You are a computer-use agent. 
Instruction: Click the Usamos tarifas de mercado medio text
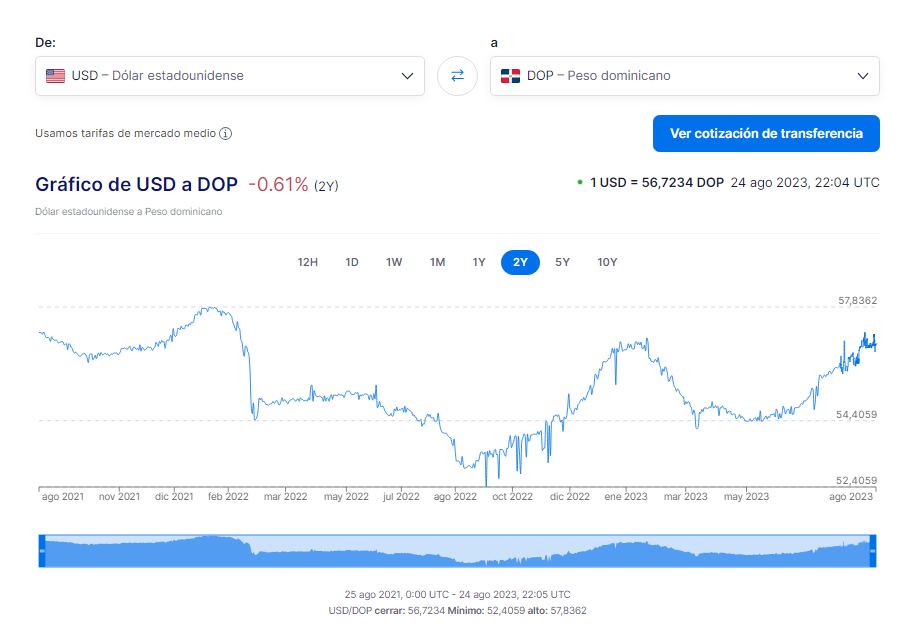(x=125, y=133)
